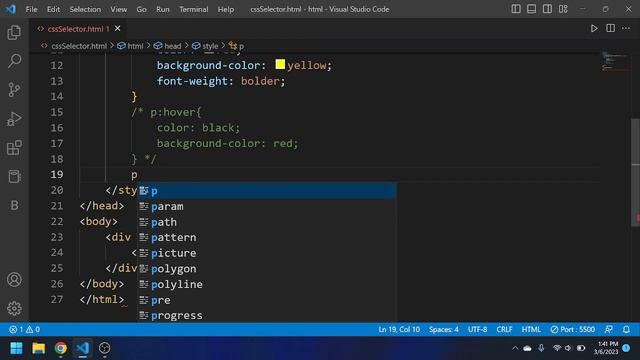640x360 pixels.
Task: Open the Search view
Action: click(14, 61)
